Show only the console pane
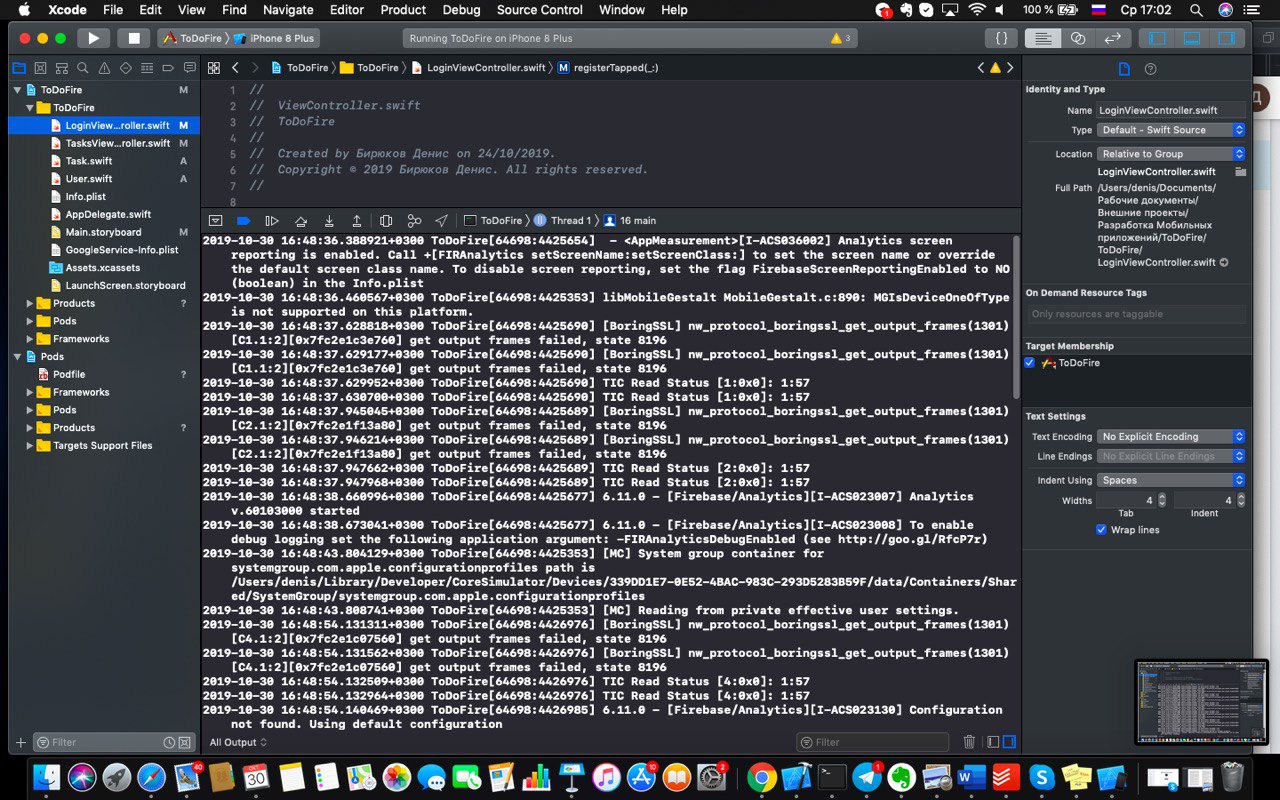This screenshot has width=1280, height=800. point(1009,742)
